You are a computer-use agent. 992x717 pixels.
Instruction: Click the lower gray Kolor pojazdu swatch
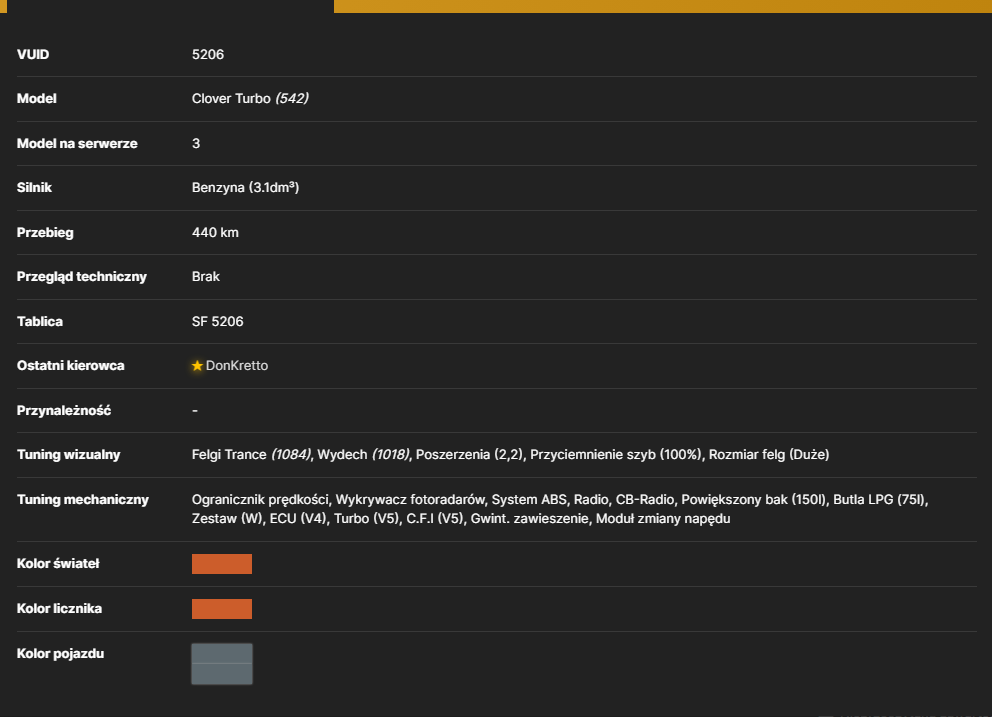pos(222,674)
